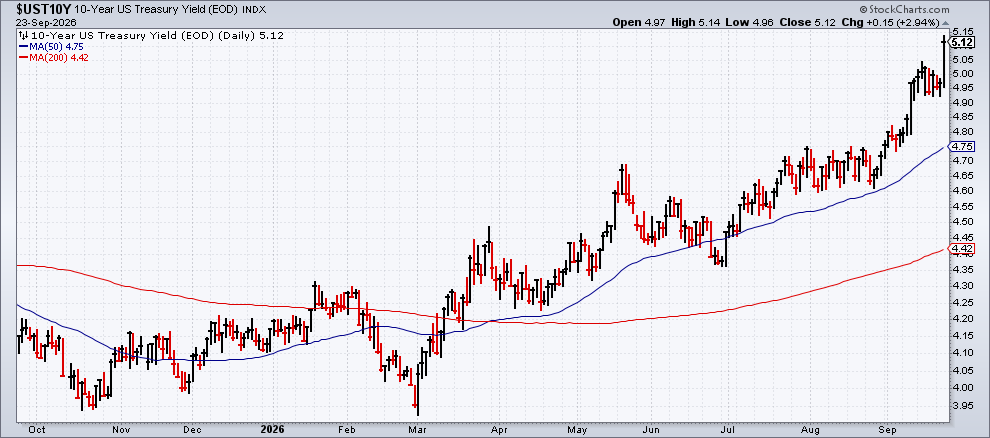Viewport: 990px width, 438px height.
Task: Click the Close 5.12 value in the header
Action: (x=814, y=22)
